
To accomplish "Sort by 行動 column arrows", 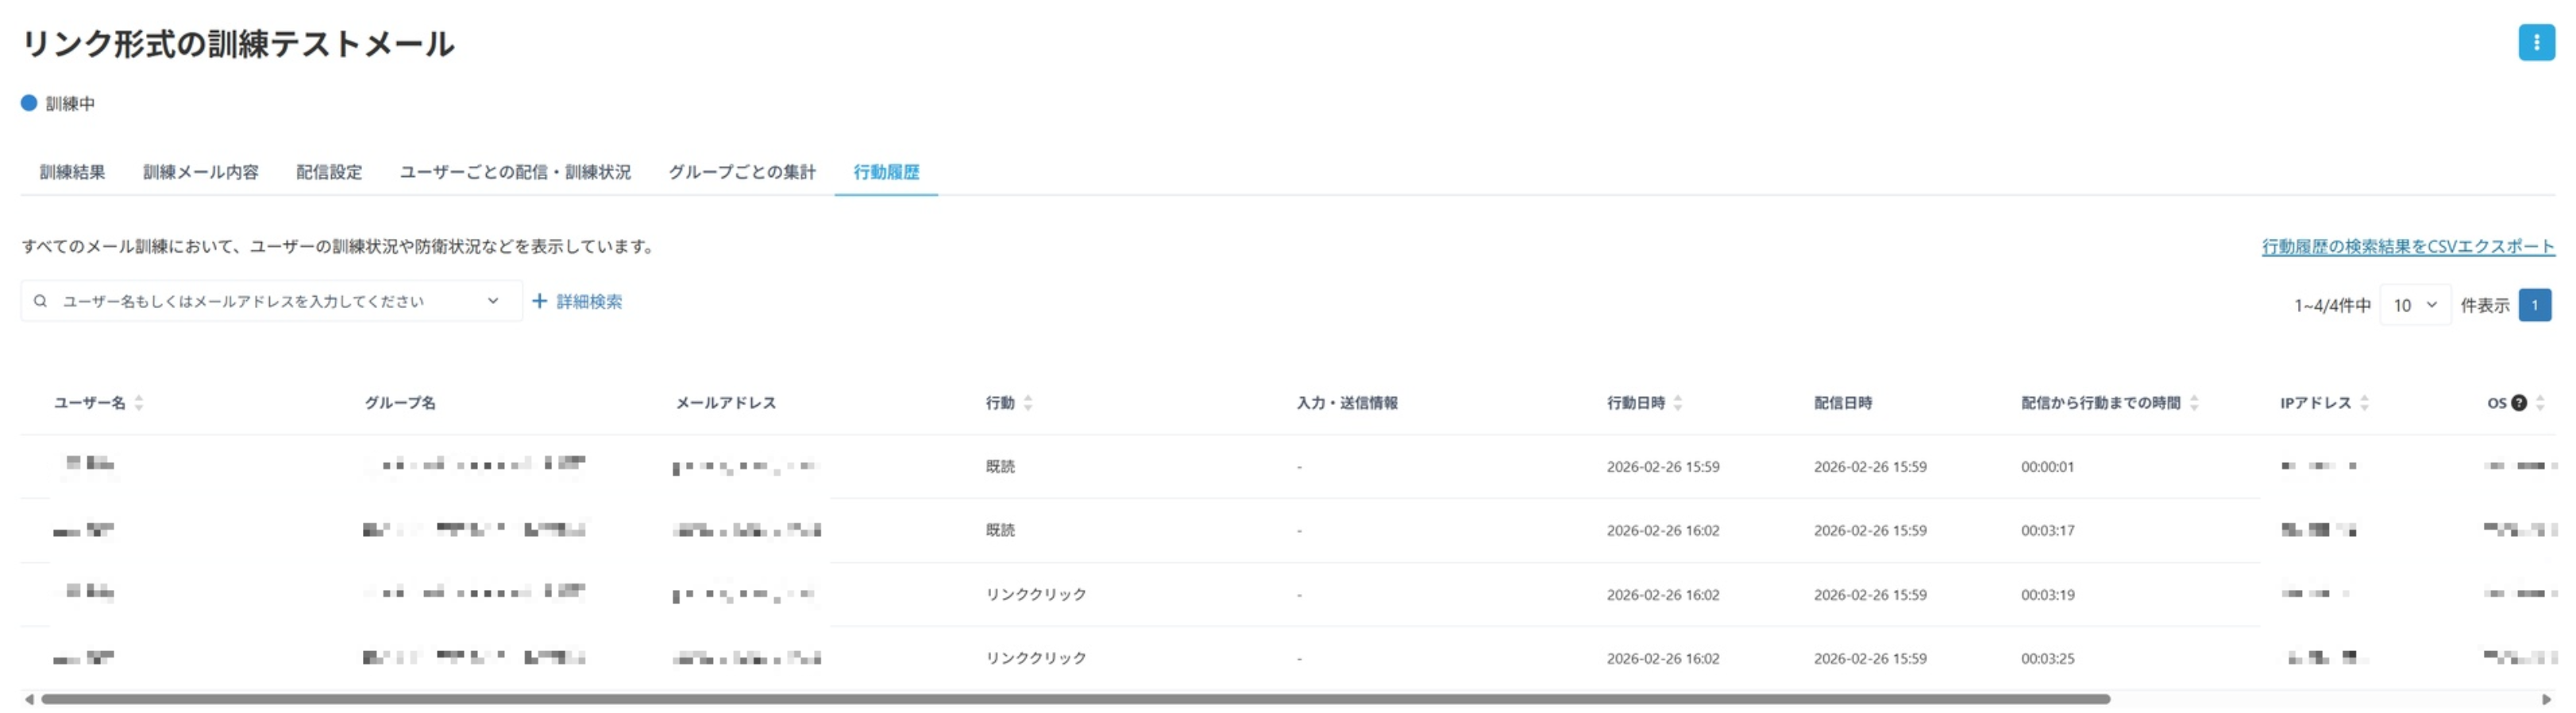I will [1028, 403].
